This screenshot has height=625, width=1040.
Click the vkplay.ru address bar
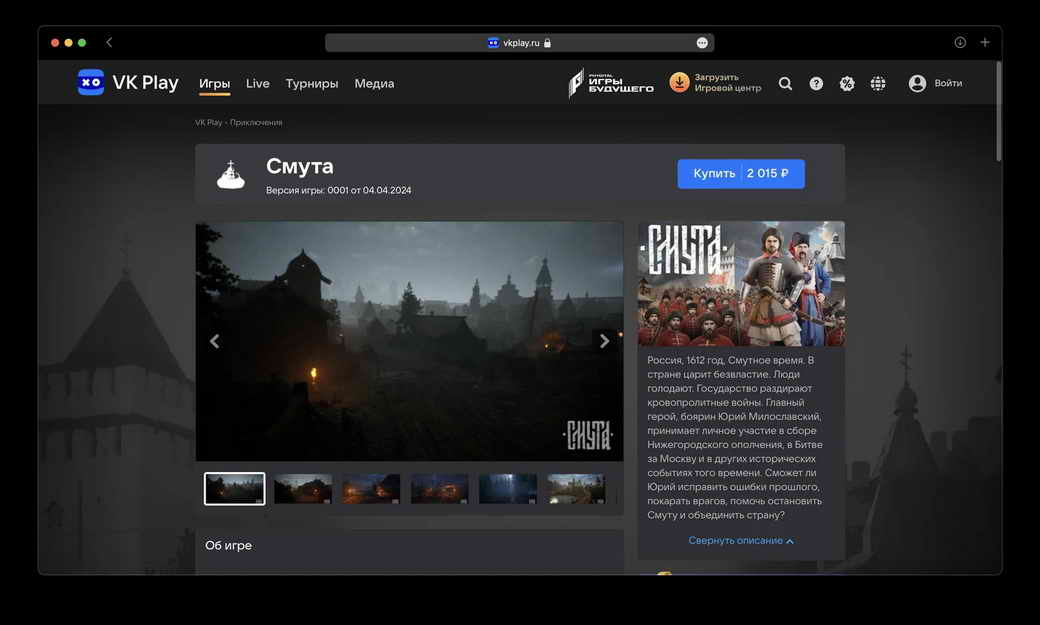[x=519, y=42]
